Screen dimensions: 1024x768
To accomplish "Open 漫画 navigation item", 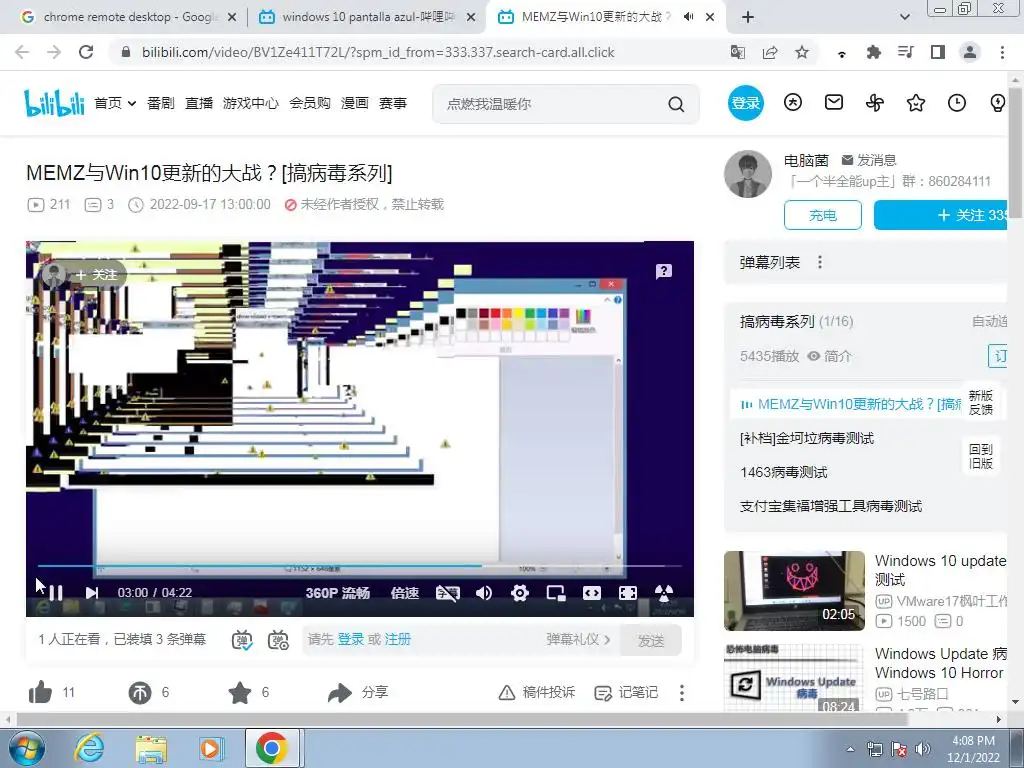I will click(x=355, y=103).
